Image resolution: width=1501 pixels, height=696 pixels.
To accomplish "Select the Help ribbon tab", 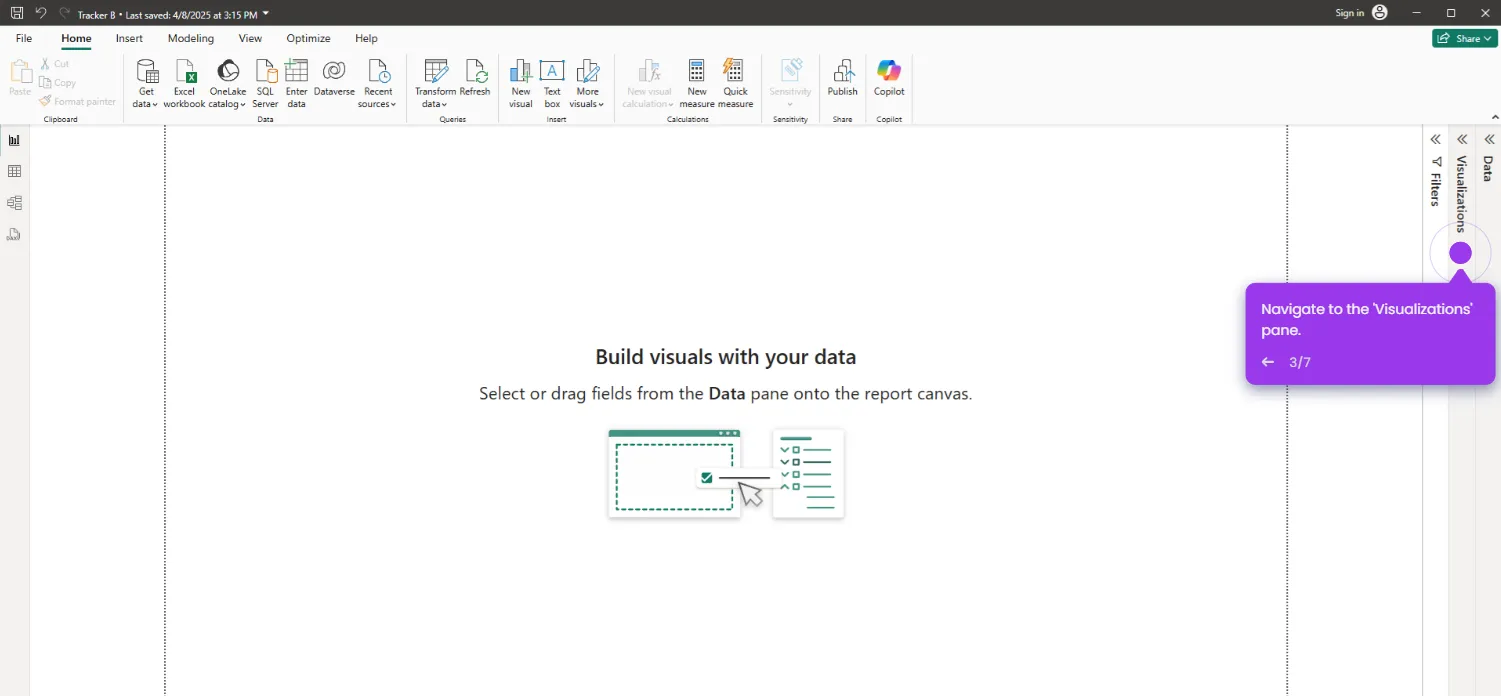I will (x=366, y=38).
